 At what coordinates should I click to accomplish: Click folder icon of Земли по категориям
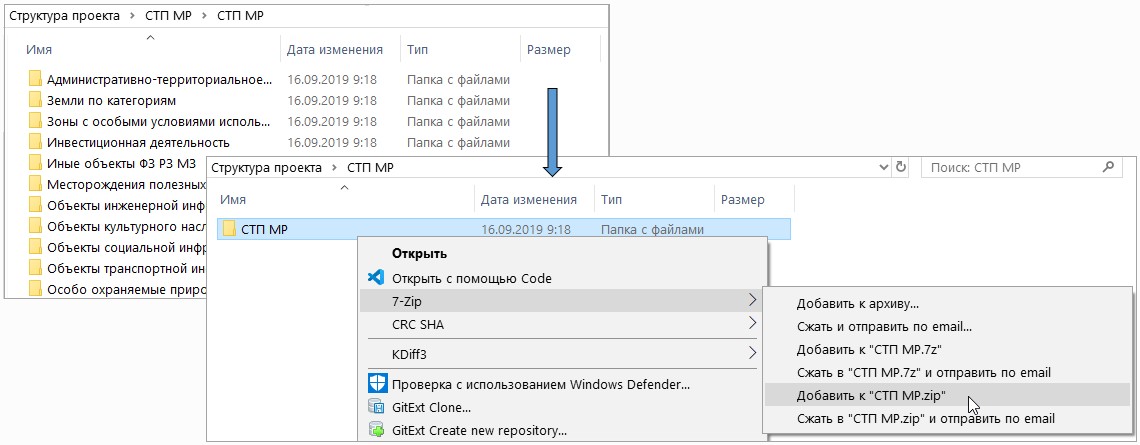(x=36, y=100)
